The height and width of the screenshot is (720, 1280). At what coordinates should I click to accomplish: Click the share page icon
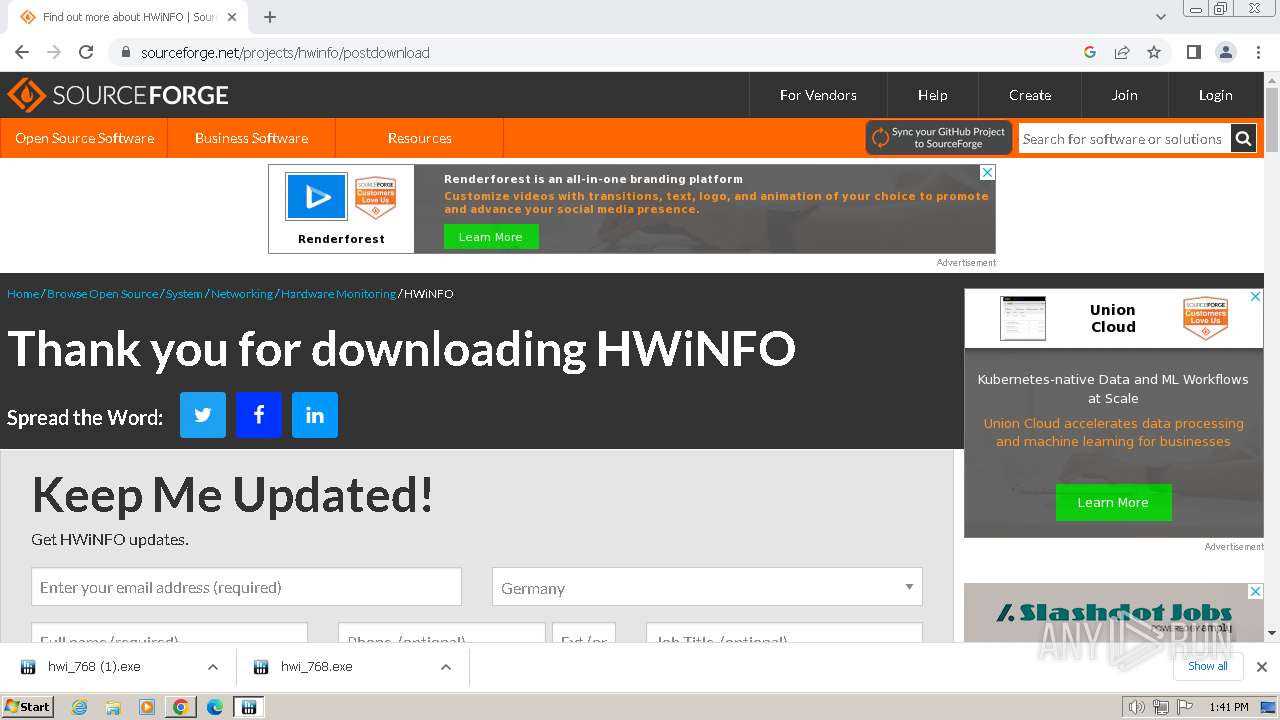pyautogui.click(x=1122, y=52)
